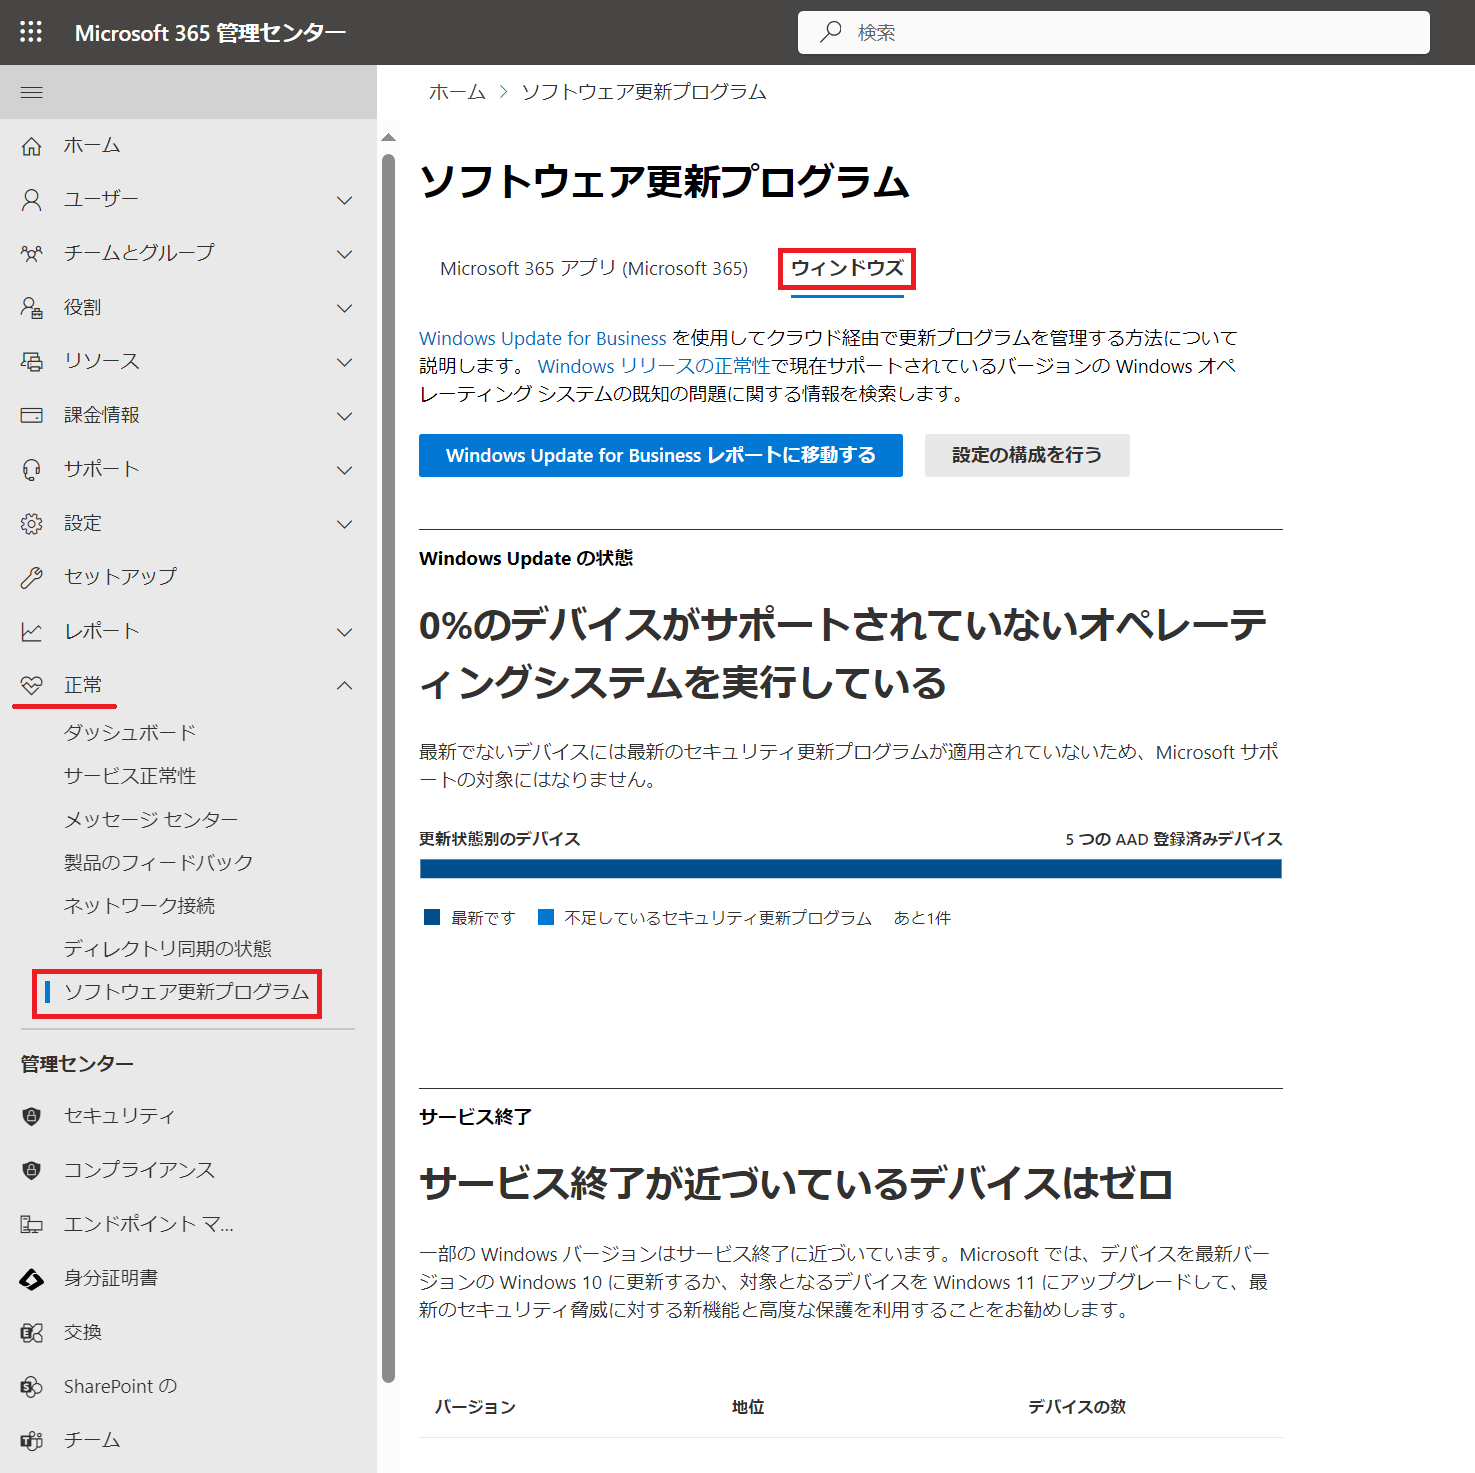Expand the サポート chevron

pyautogui.click(x=345, y=470)
